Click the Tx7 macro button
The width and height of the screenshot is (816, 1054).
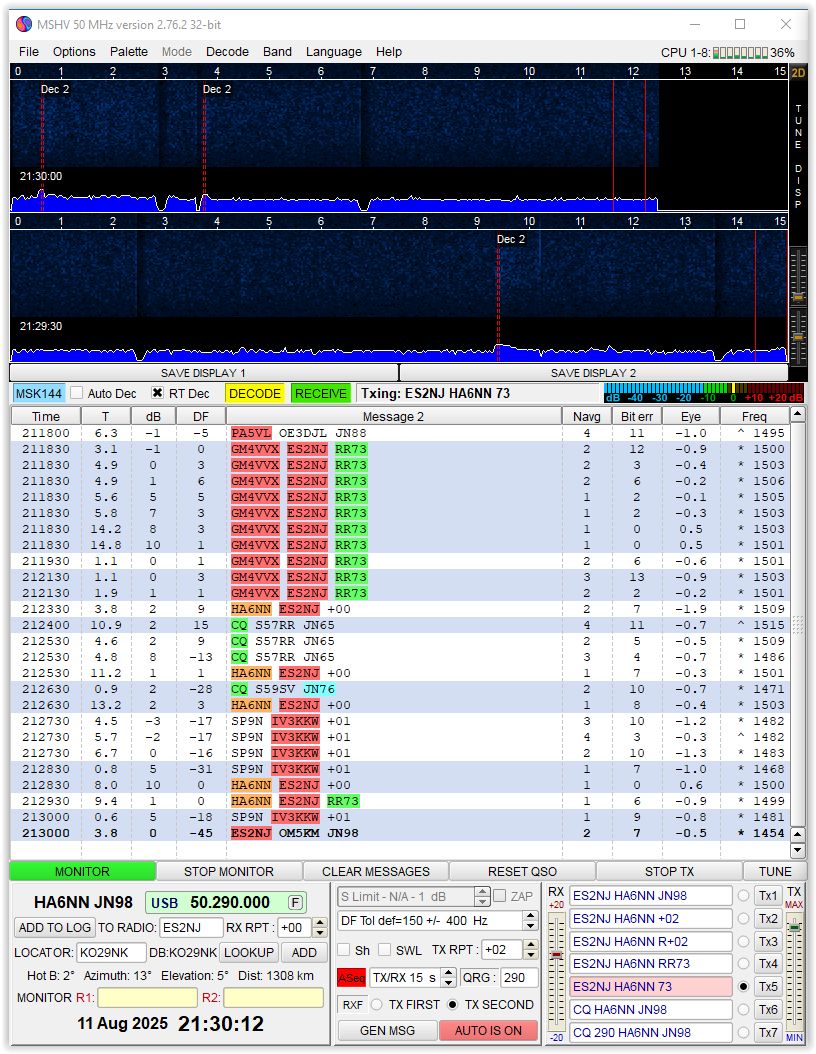[768, 1033]
